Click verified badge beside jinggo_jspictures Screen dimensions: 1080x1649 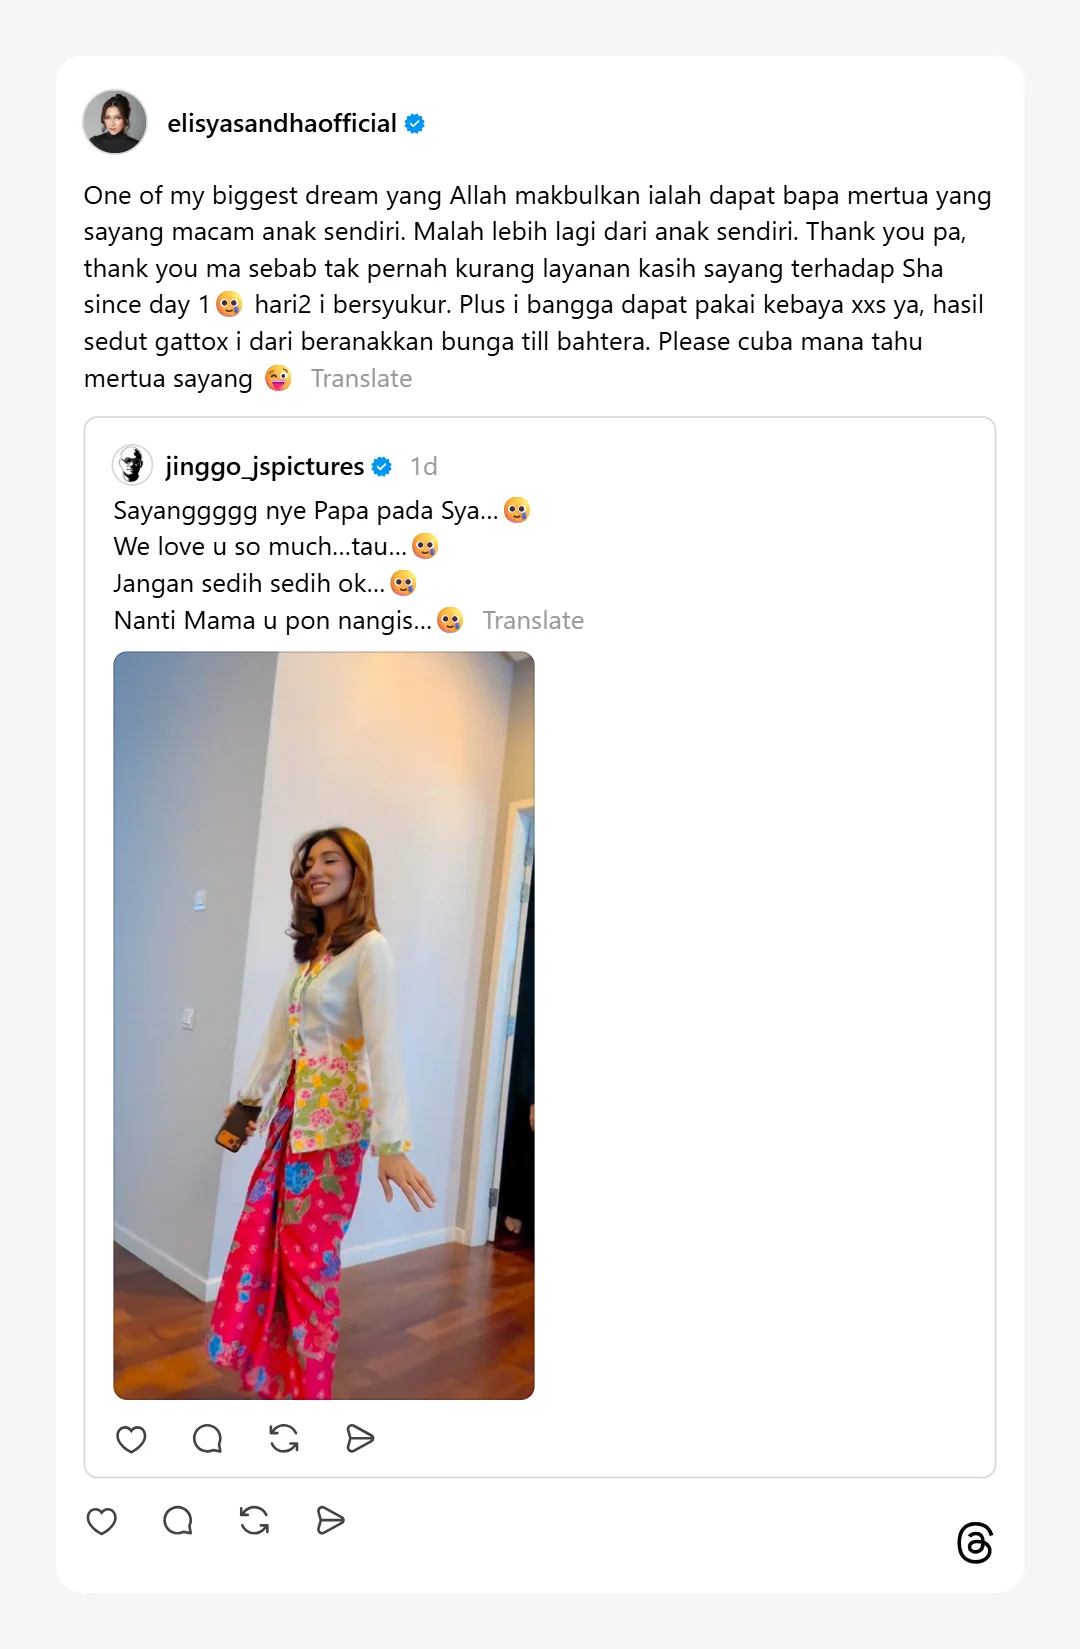382,466
